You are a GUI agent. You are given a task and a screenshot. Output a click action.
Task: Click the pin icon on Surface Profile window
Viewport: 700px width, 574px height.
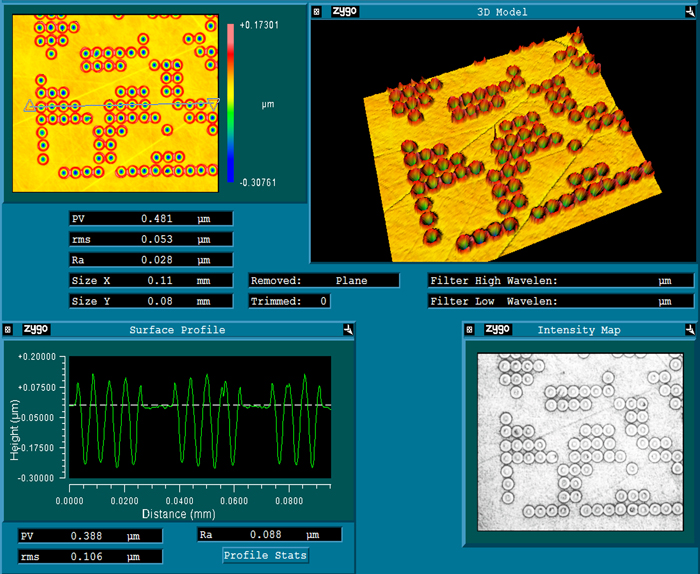tap(346, 329)
